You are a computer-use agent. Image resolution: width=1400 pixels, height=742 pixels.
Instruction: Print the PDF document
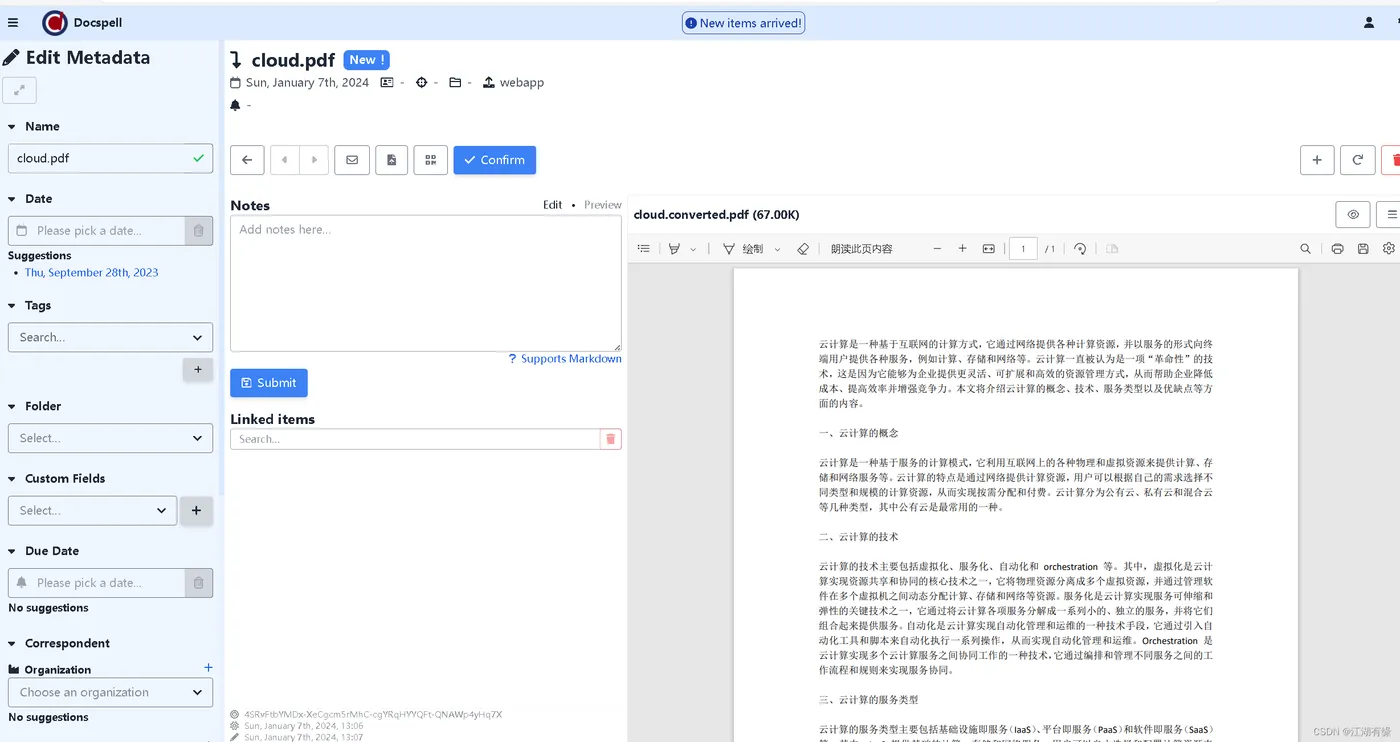click(x=1337, y=249)
